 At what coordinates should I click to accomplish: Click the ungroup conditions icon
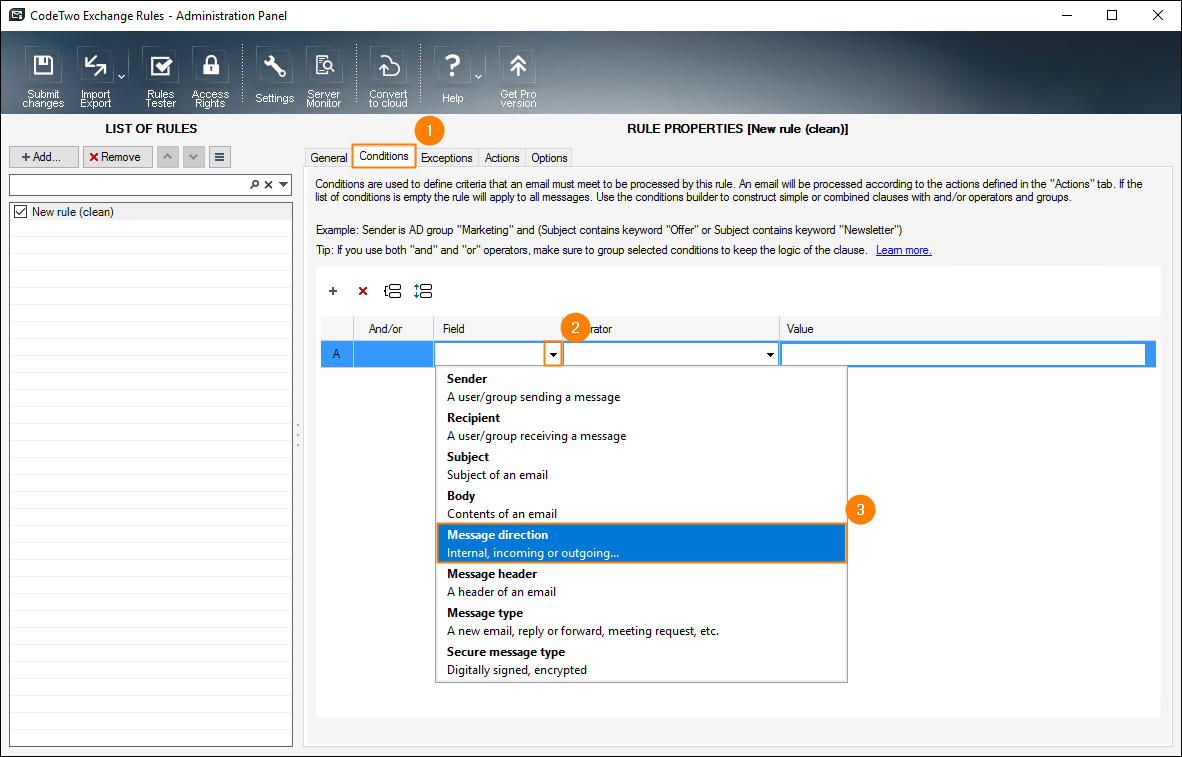[423, 291]
